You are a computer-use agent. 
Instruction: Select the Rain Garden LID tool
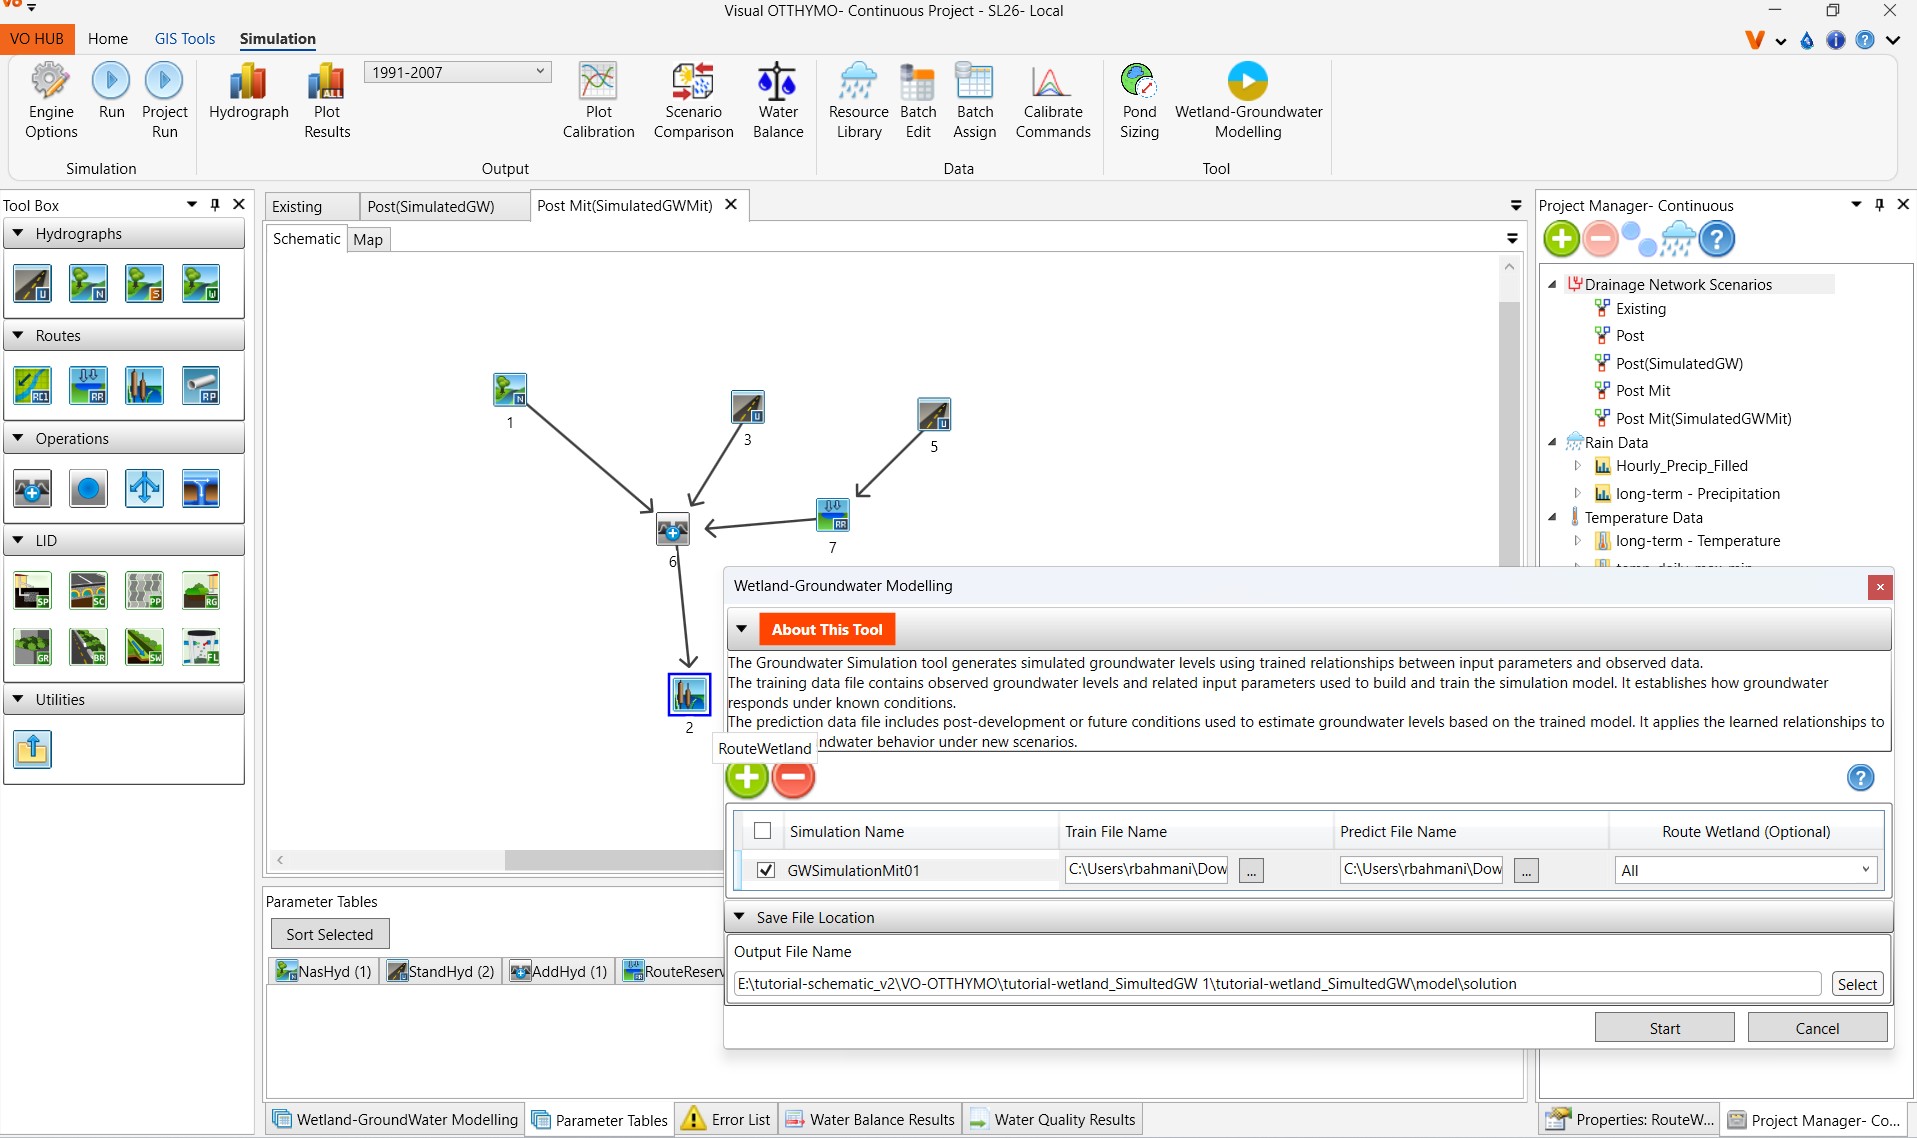tap(201, 591)
